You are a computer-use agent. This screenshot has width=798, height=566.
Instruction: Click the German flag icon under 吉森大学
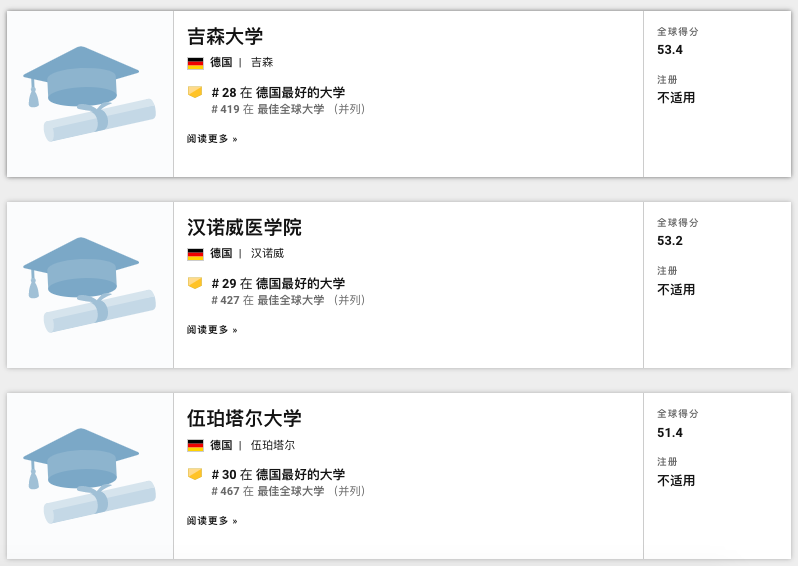(195, 63)
